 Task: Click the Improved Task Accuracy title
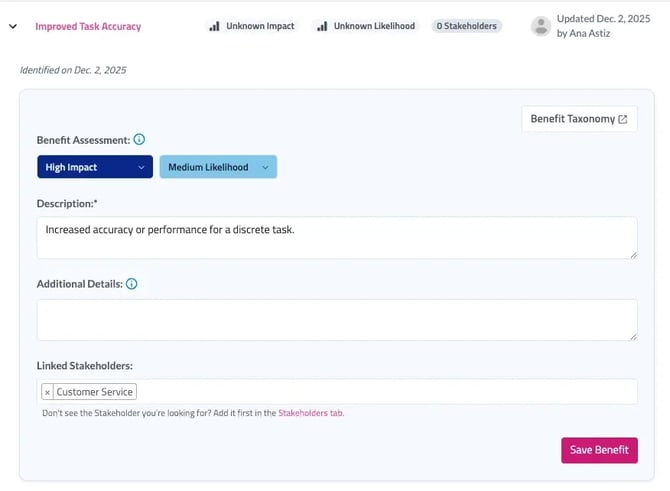(88, 26)
